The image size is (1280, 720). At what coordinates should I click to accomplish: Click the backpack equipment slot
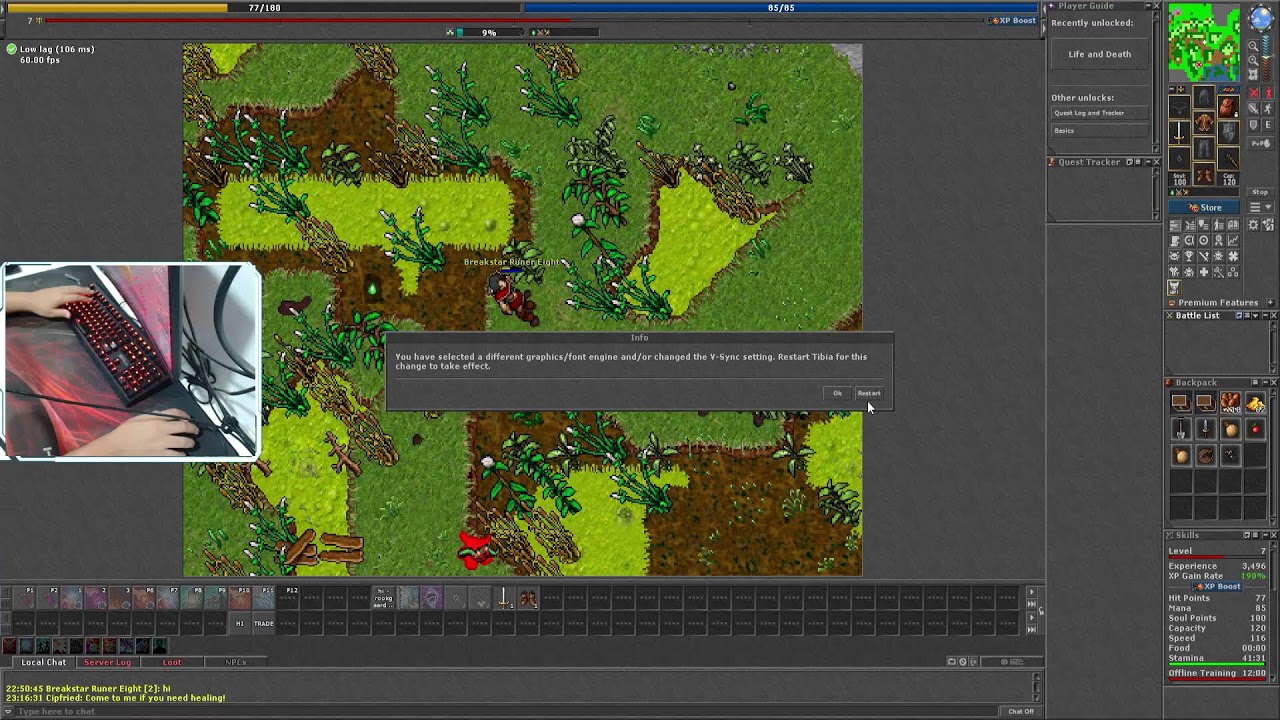[1228, 106]
